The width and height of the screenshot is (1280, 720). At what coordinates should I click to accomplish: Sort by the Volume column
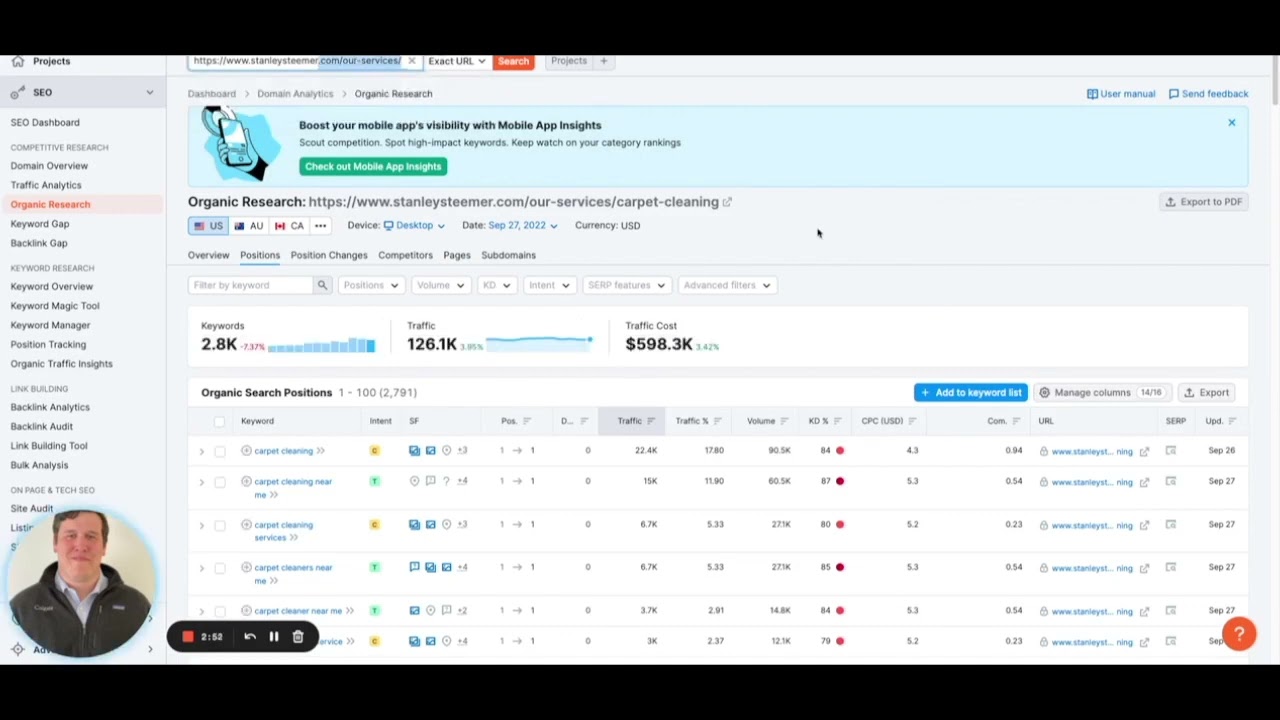tap(767, 421)
